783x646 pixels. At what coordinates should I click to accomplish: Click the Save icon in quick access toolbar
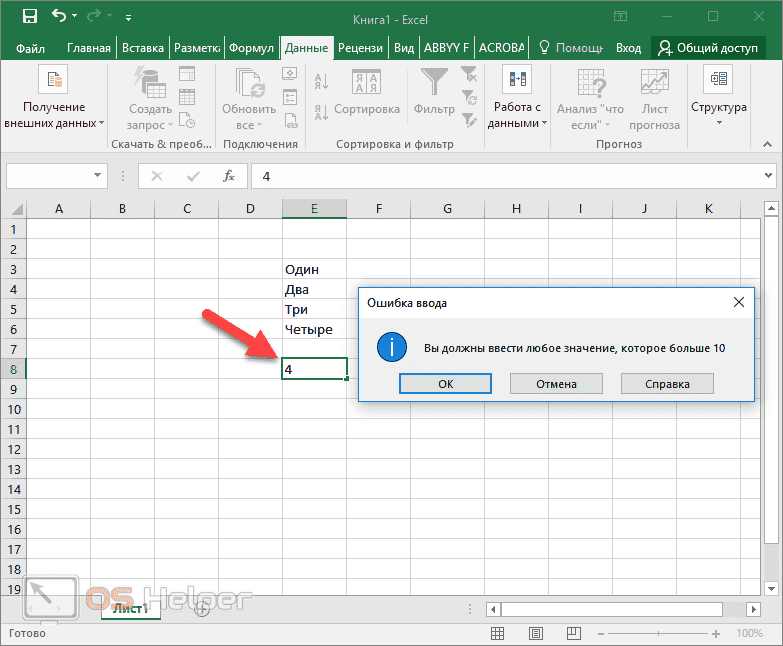pyautogui.click(x=30, y=17)
